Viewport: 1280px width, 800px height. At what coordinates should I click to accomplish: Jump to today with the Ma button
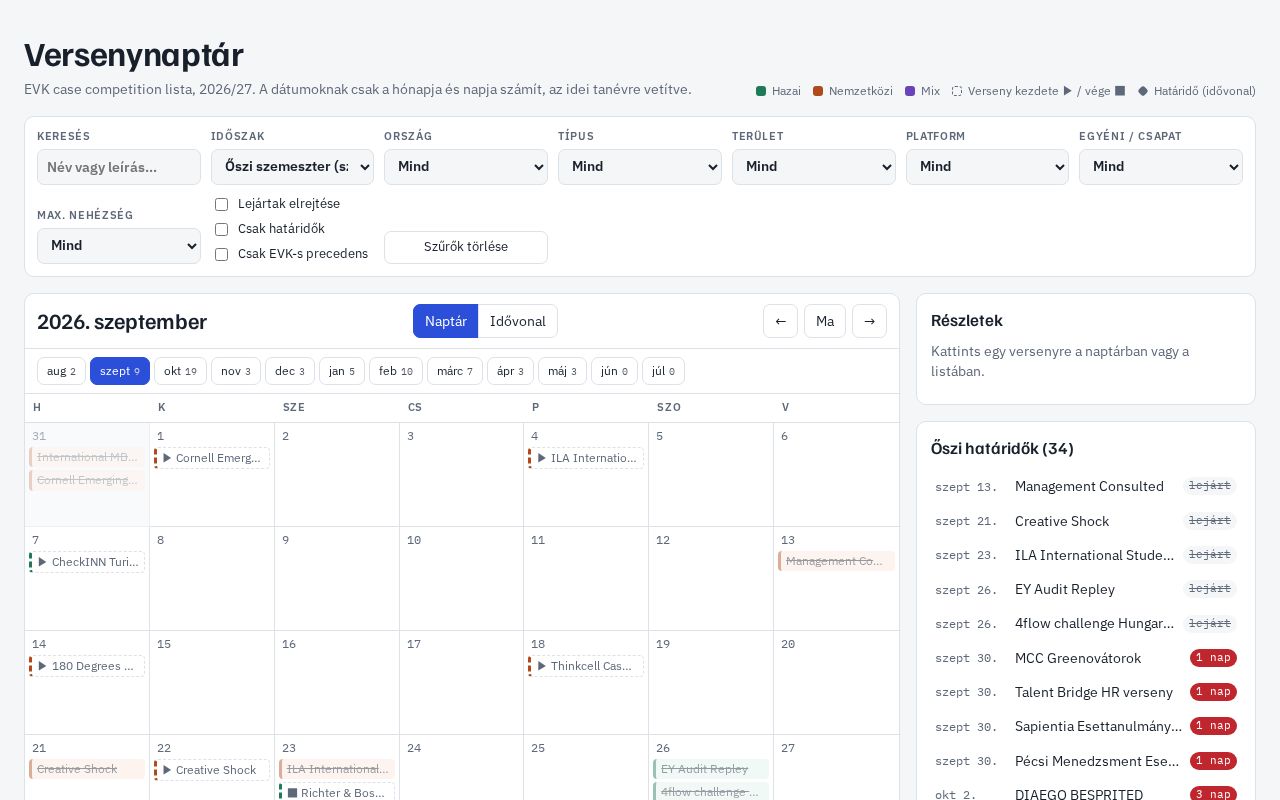pos(825,321)
